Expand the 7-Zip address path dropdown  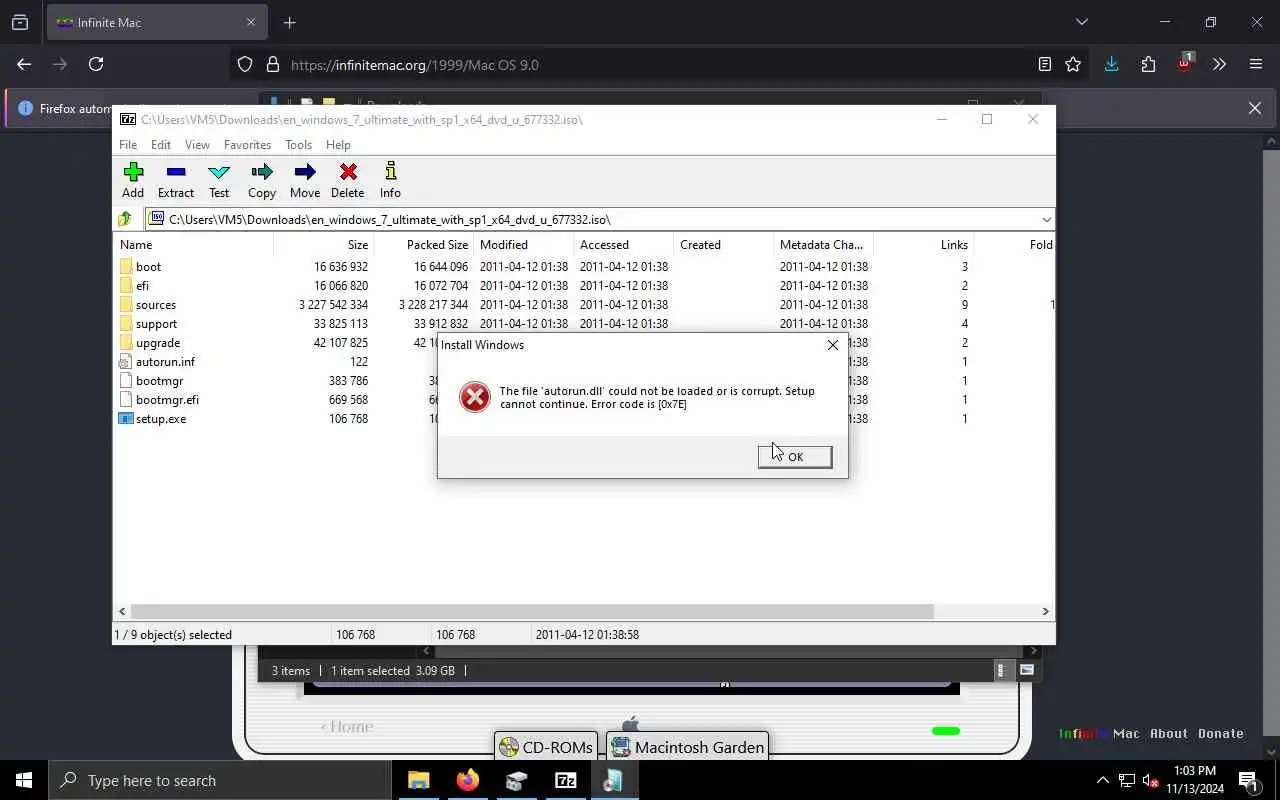1046,220
